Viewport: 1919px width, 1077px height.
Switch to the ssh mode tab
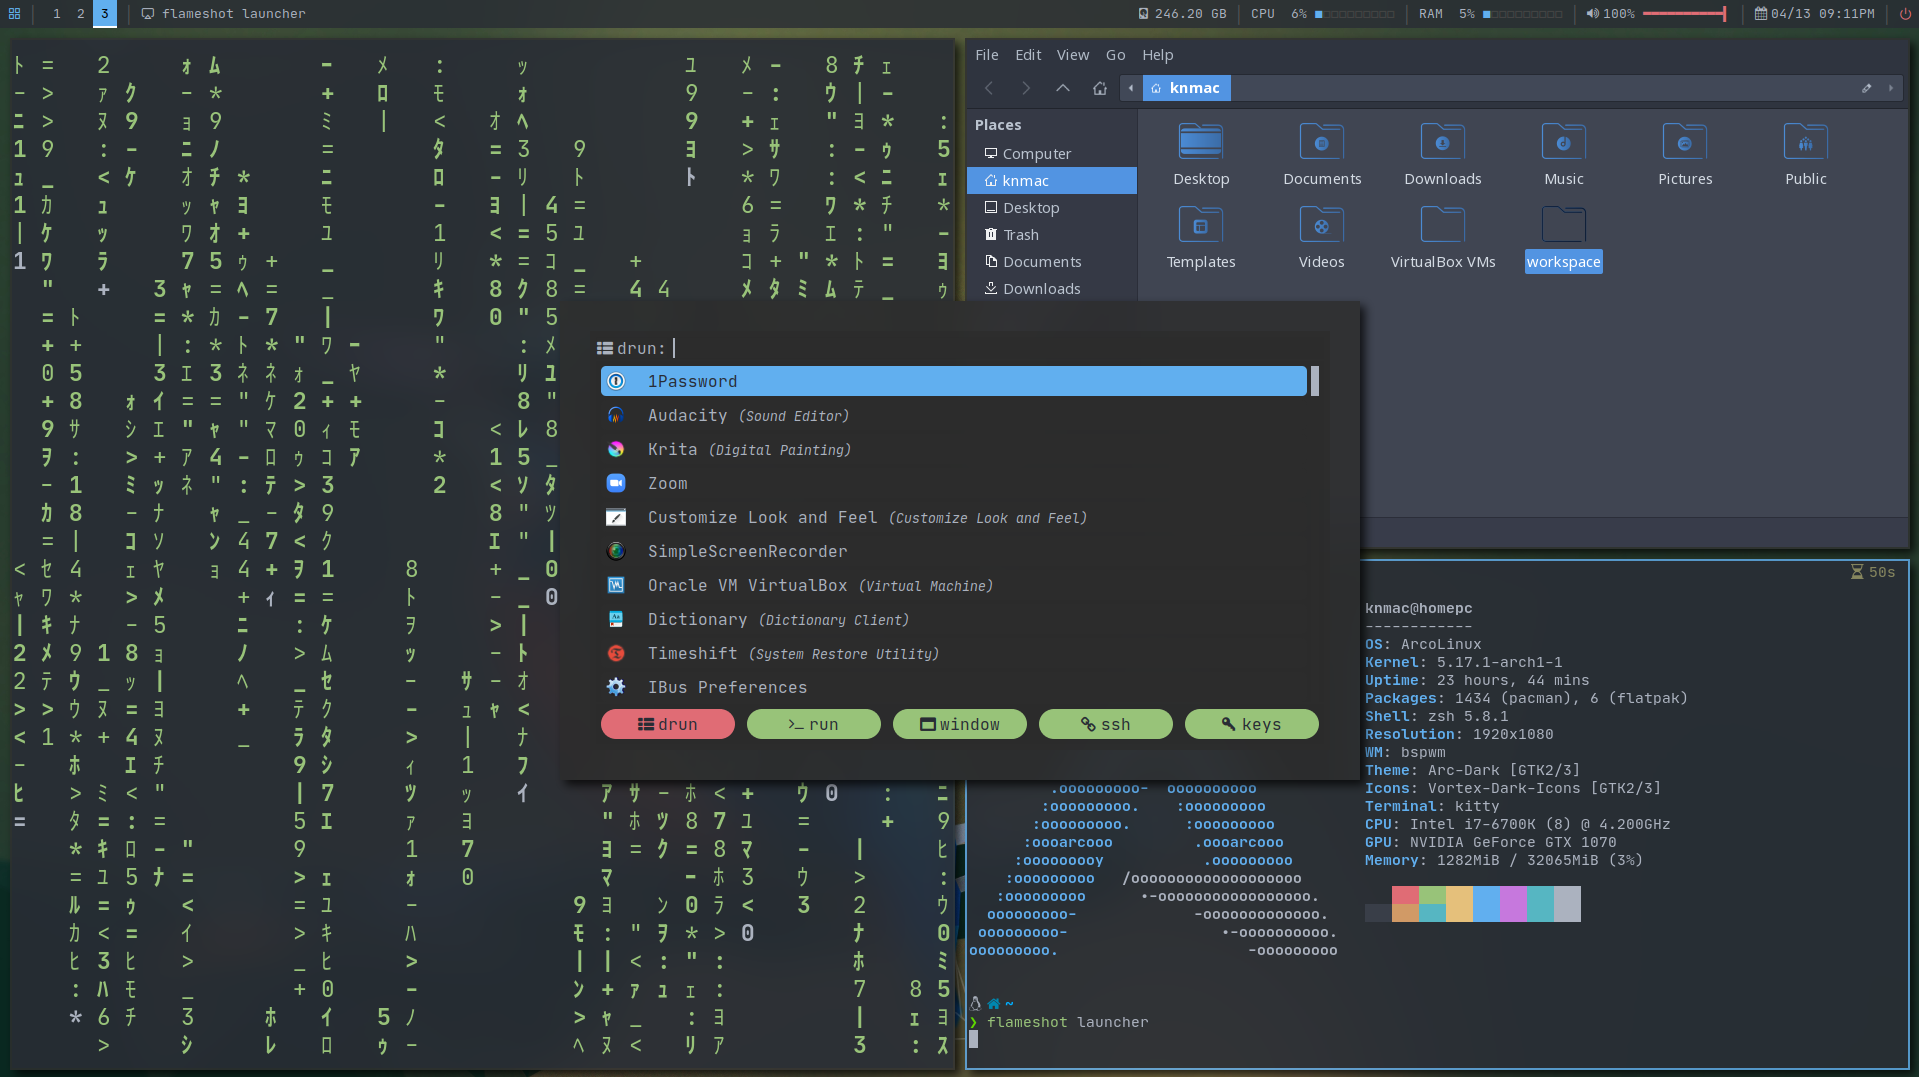tap(1106, 724)
